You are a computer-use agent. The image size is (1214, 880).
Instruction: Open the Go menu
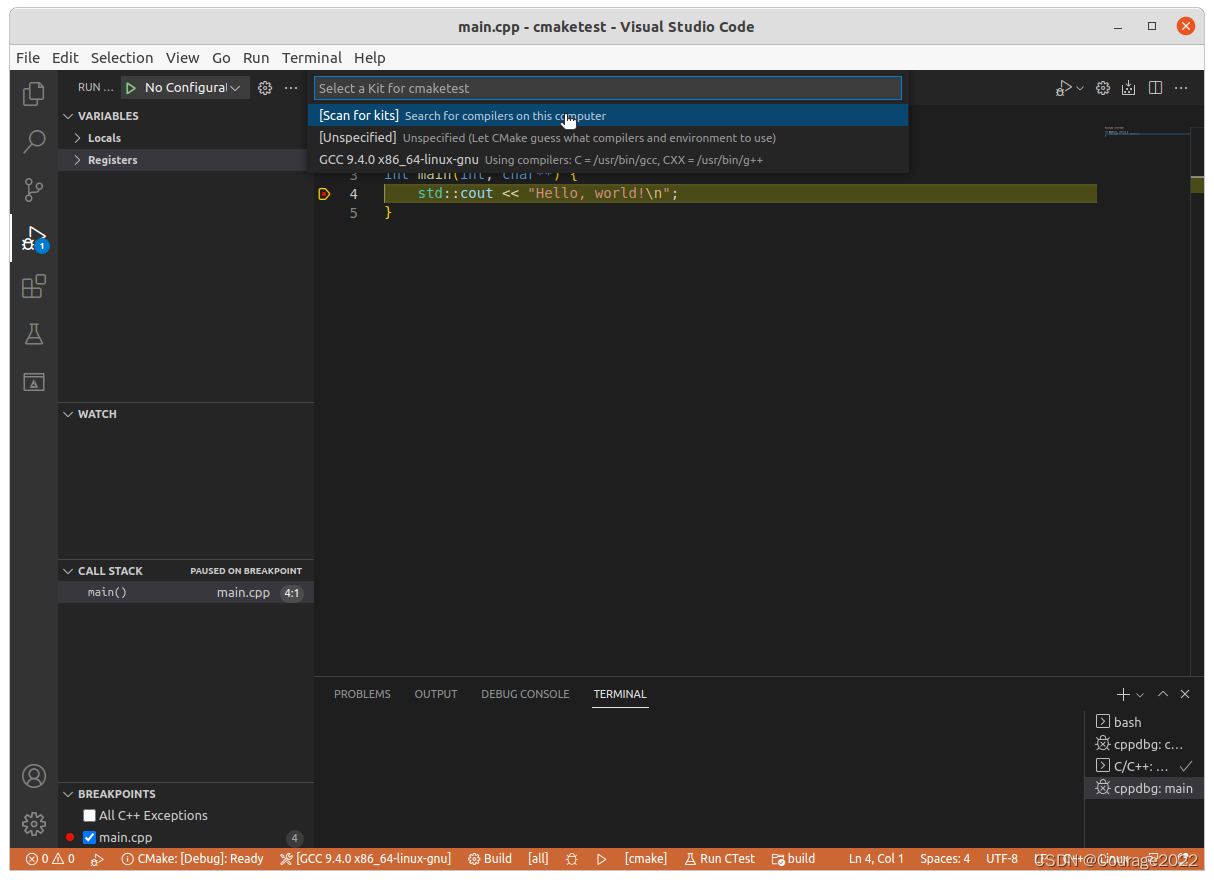point(221,58)
